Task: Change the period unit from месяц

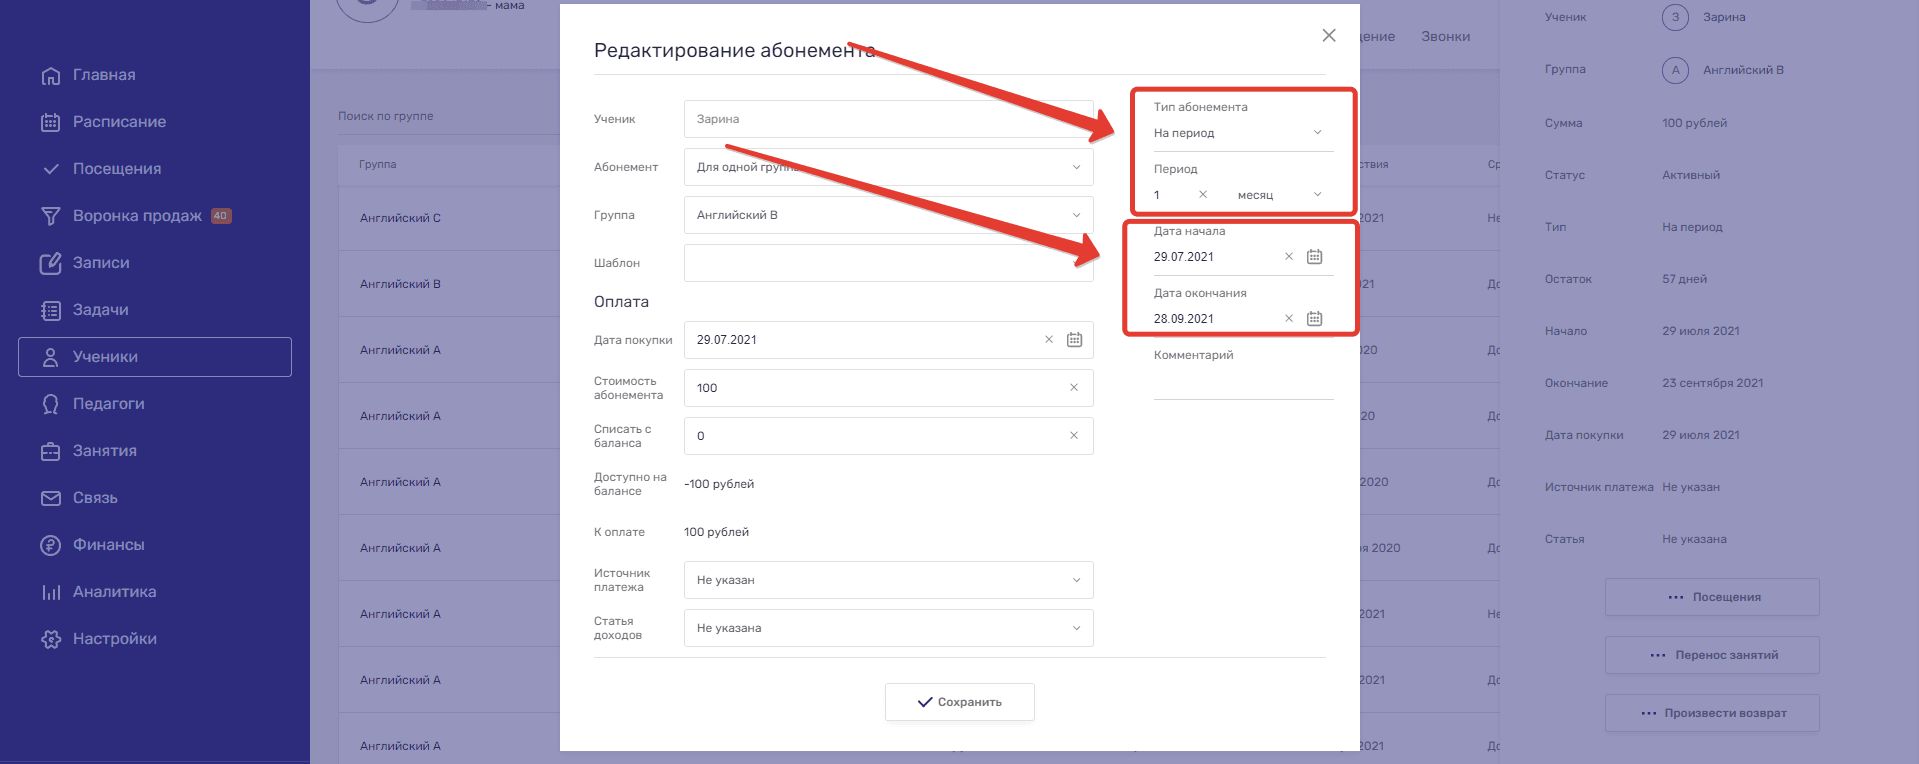Action: point(1280,195)
